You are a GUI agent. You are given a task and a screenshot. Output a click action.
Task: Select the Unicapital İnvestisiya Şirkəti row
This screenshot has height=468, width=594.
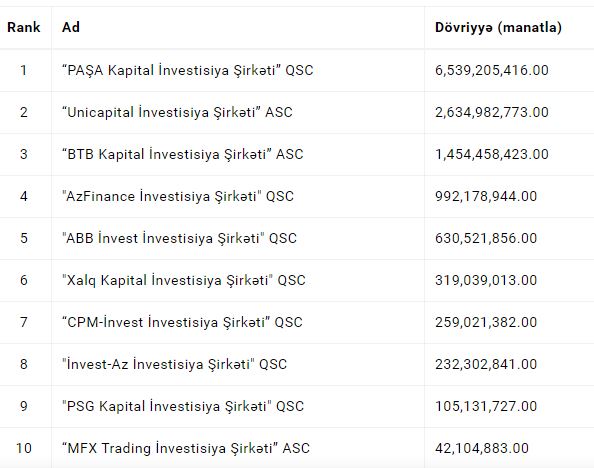click(297, 112)
